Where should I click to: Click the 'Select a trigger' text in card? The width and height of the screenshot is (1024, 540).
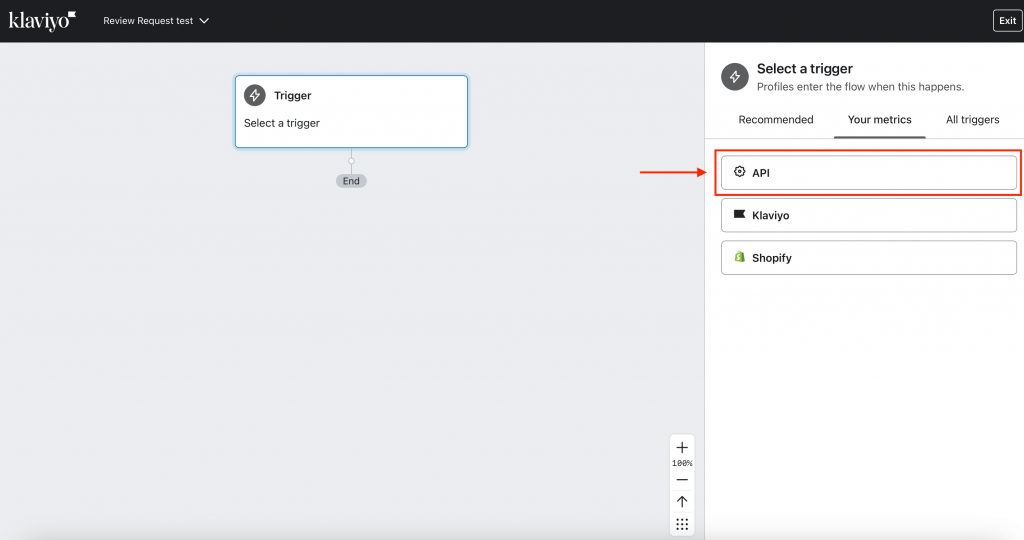pos(281,123)
